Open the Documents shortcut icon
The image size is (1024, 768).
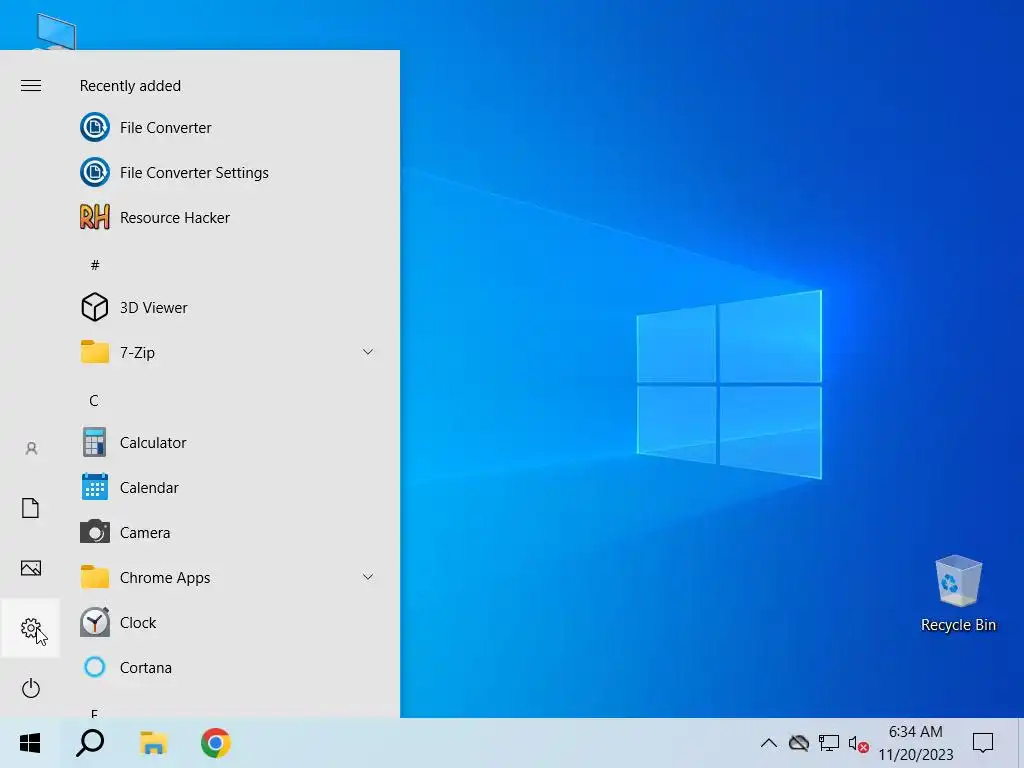31,508
